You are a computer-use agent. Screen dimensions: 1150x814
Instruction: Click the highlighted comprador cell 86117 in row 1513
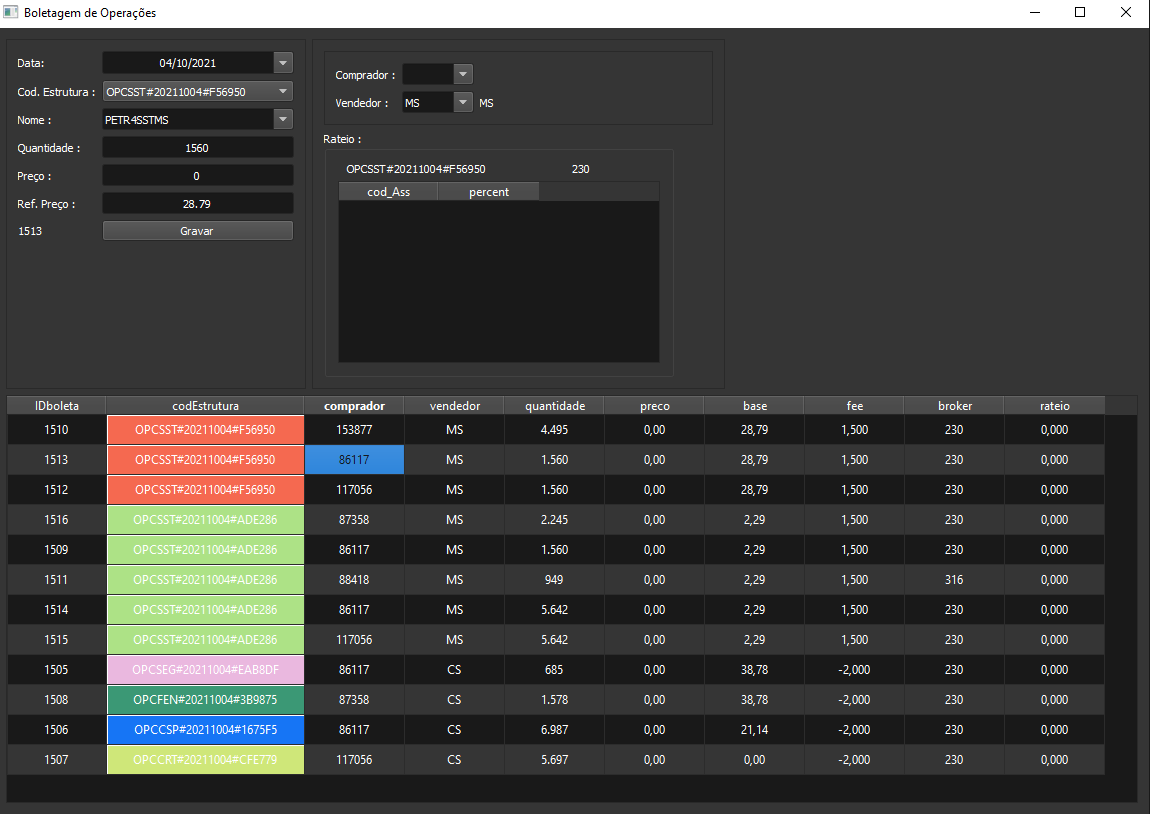(354, 460)
